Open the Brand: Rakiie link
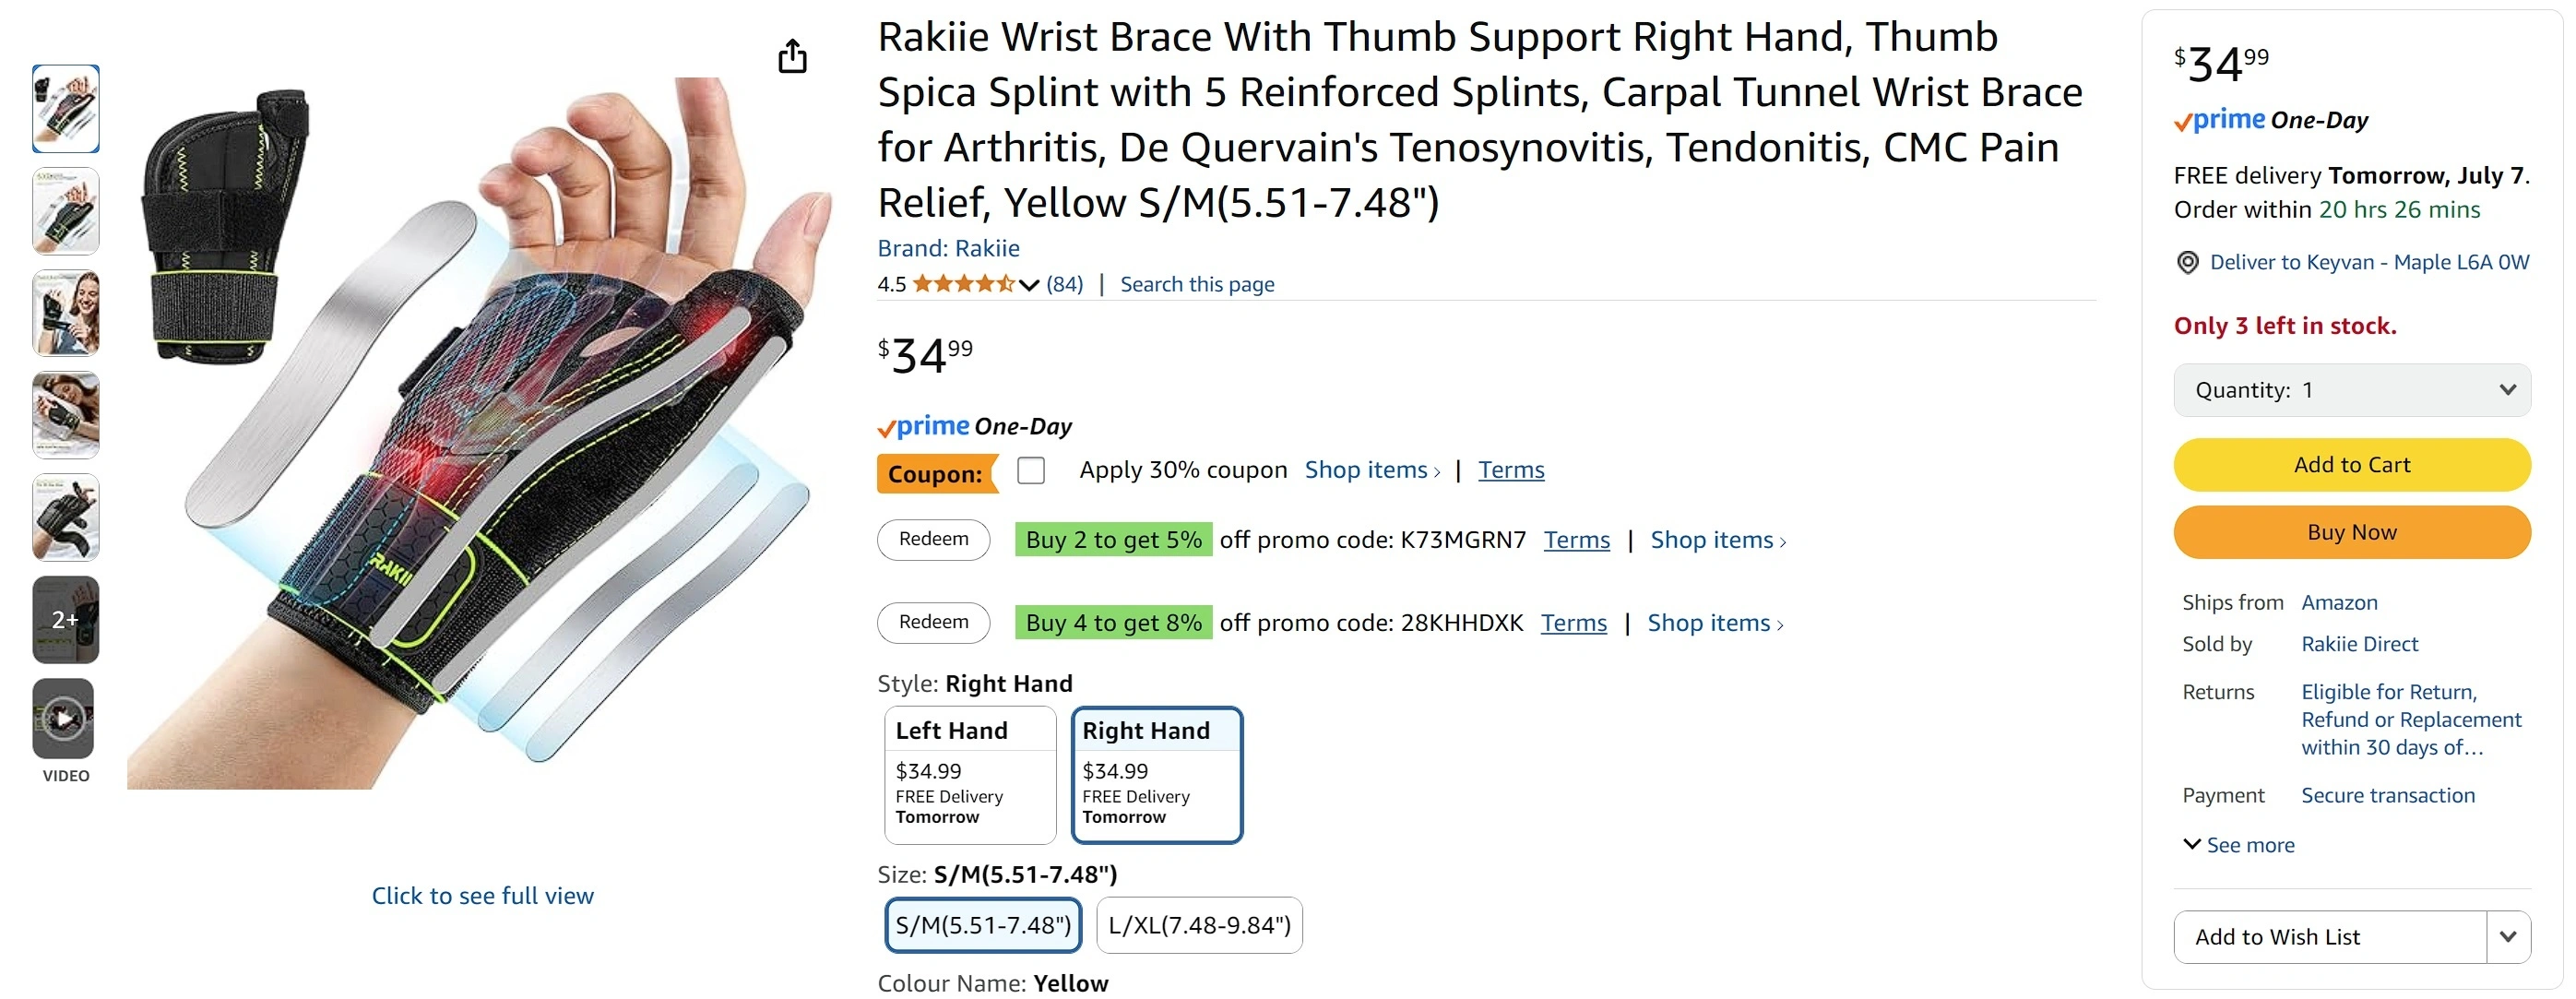The height and width of the screenshot is (999, 2576). [x=948, y=248]
